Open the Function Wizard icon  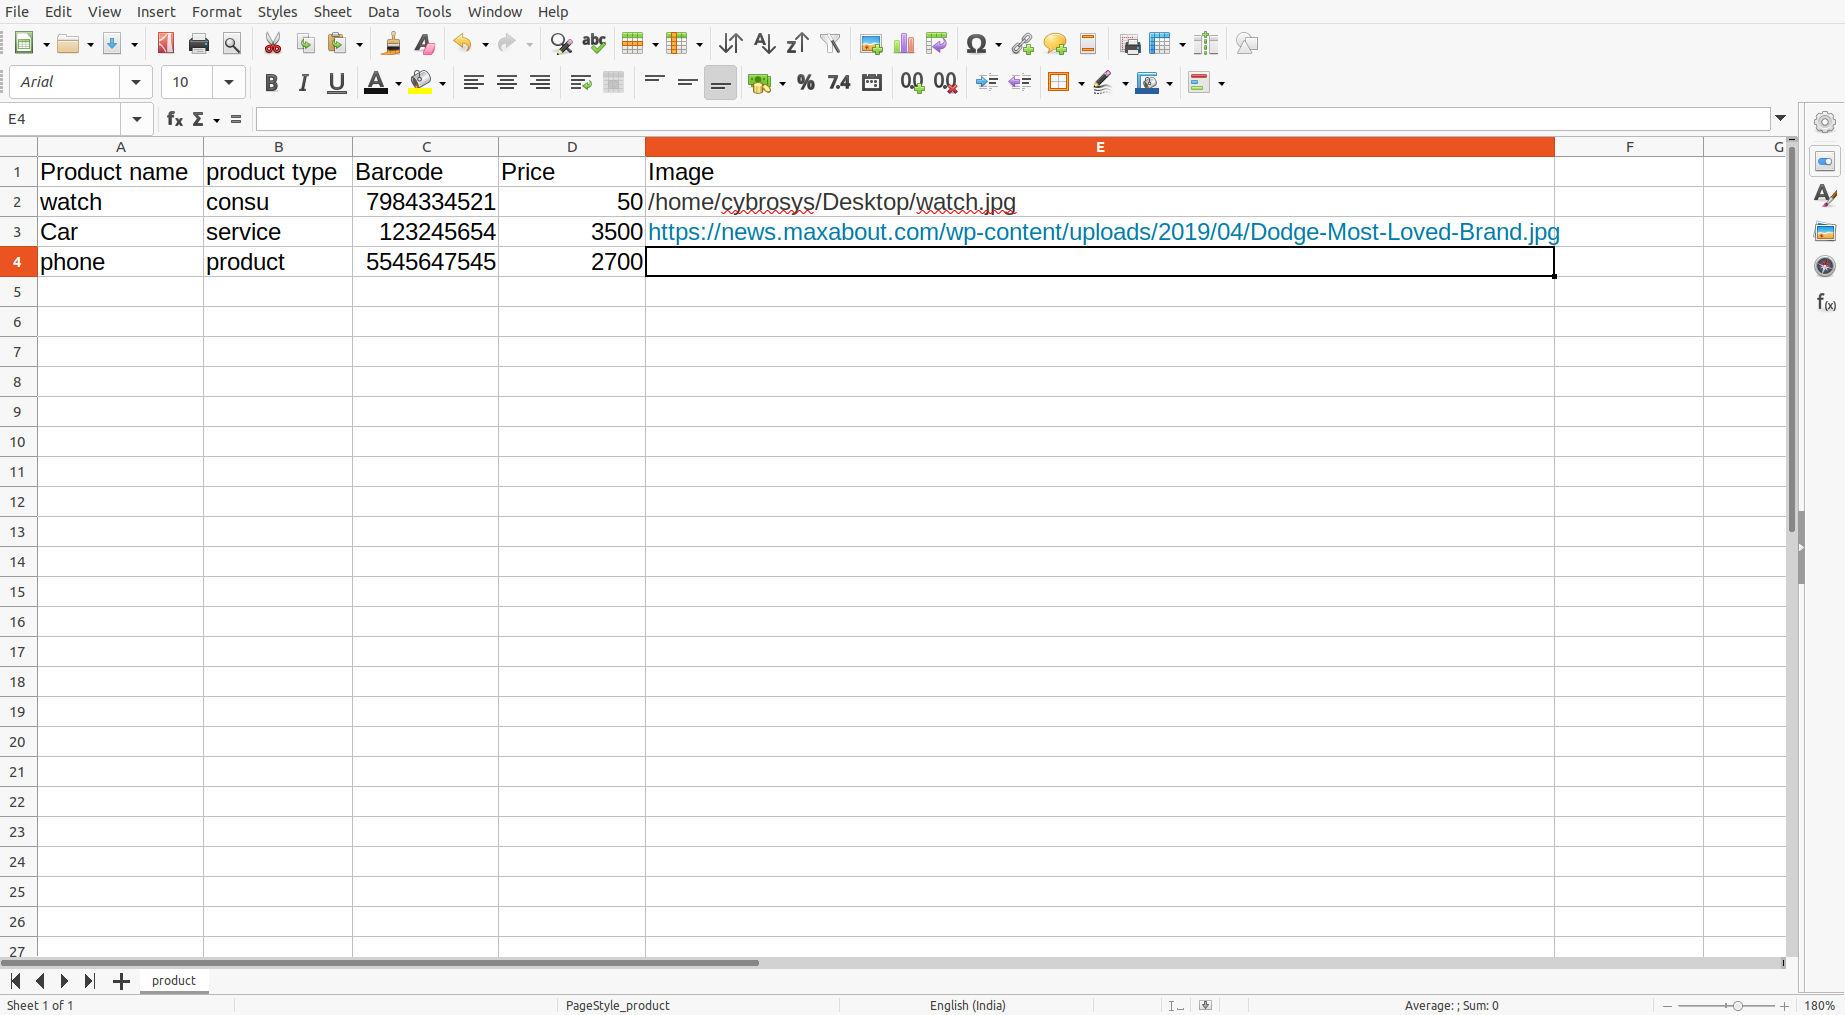pos(175,120)
